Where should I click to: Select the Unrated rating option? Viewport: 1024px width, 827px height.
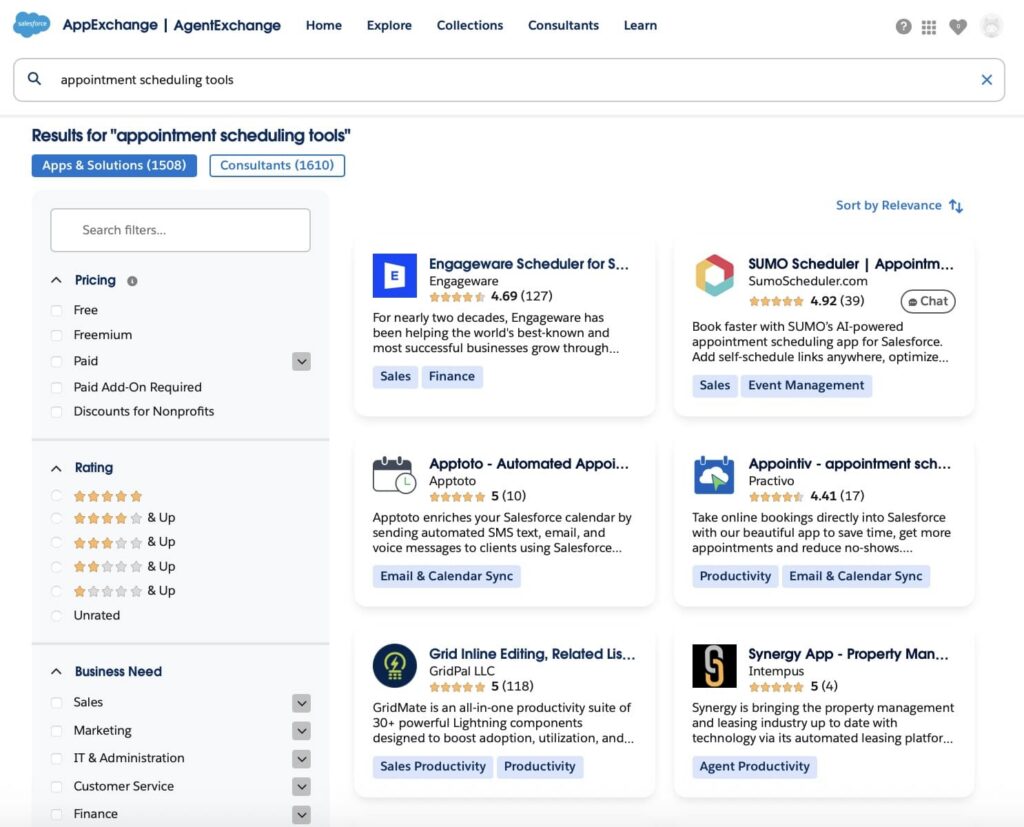pos(57,615)
